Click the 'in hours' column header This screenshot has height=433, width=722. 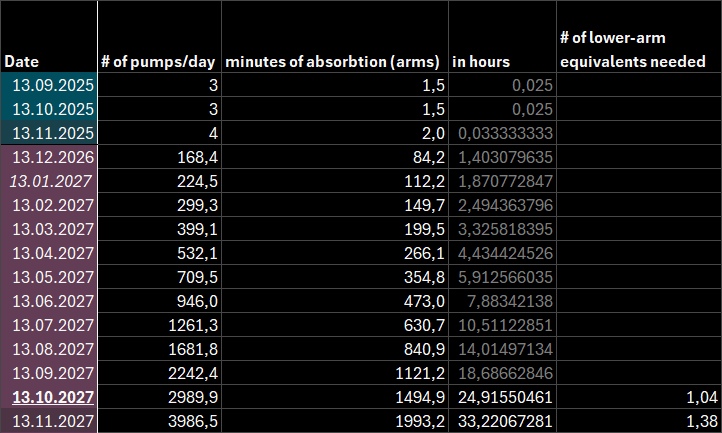pyautogui.click(x=476, y=62)
